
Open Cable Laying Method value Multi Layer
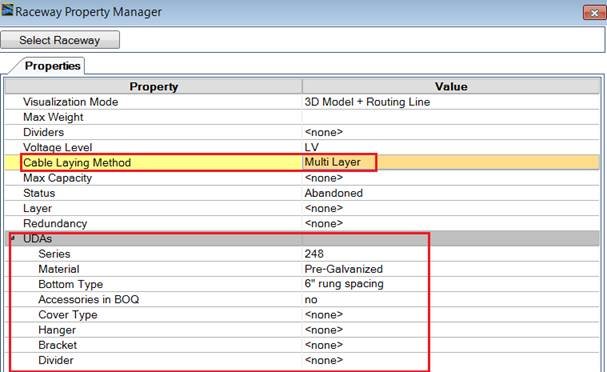[x=451, y=162]
